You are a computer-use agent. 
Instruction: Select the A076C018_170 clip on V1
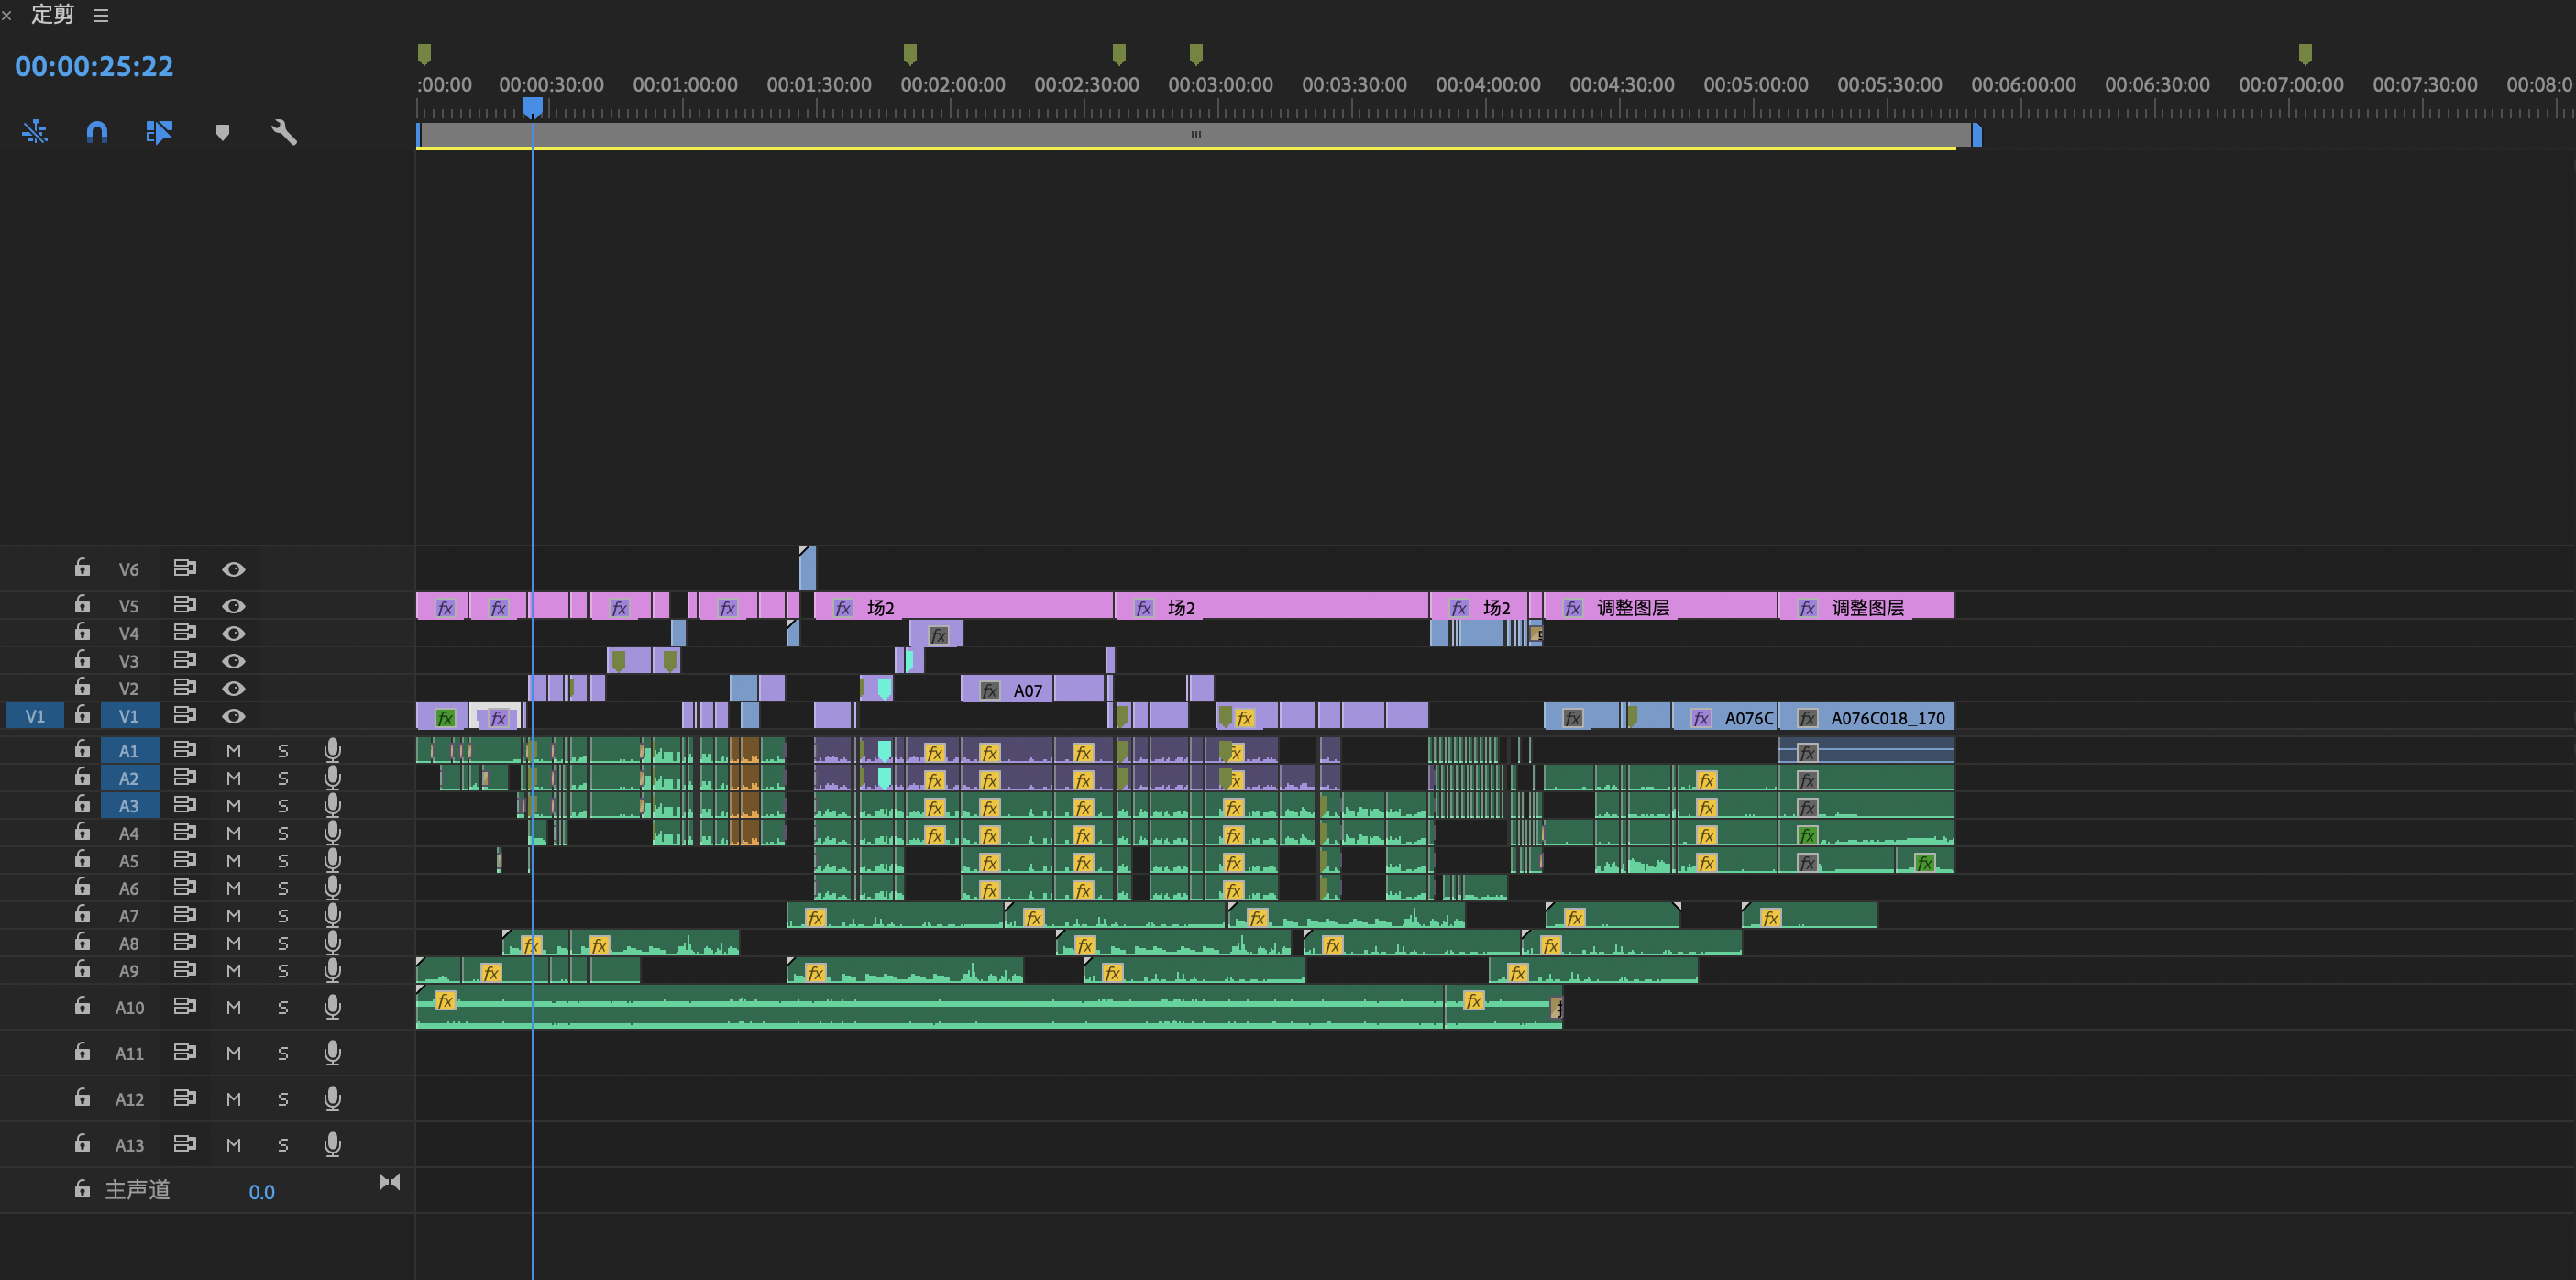click(x=1885, y=717)
